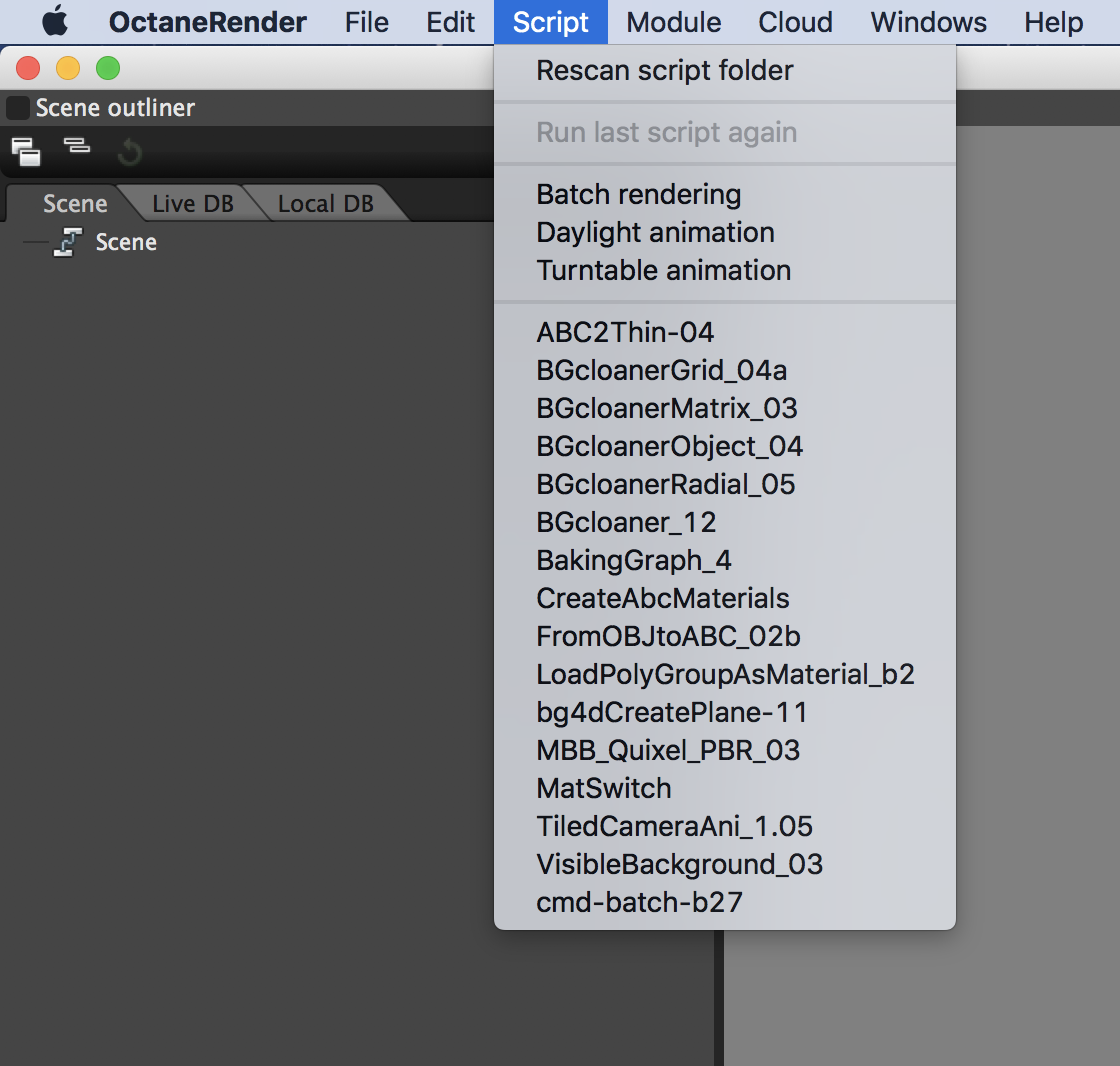Switch to the Local DB tab

pyautogui.click(x=326, y=204)
